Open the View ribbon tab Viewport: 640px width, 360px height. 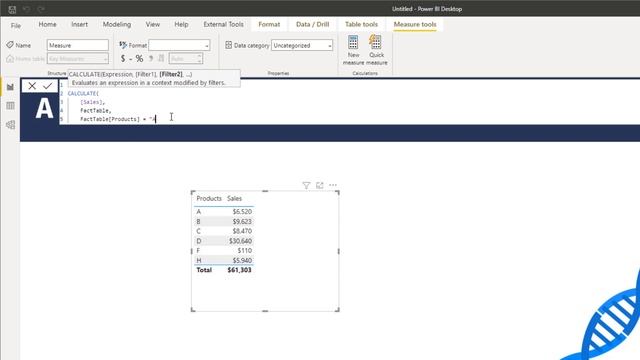click(x=153, y=24)
